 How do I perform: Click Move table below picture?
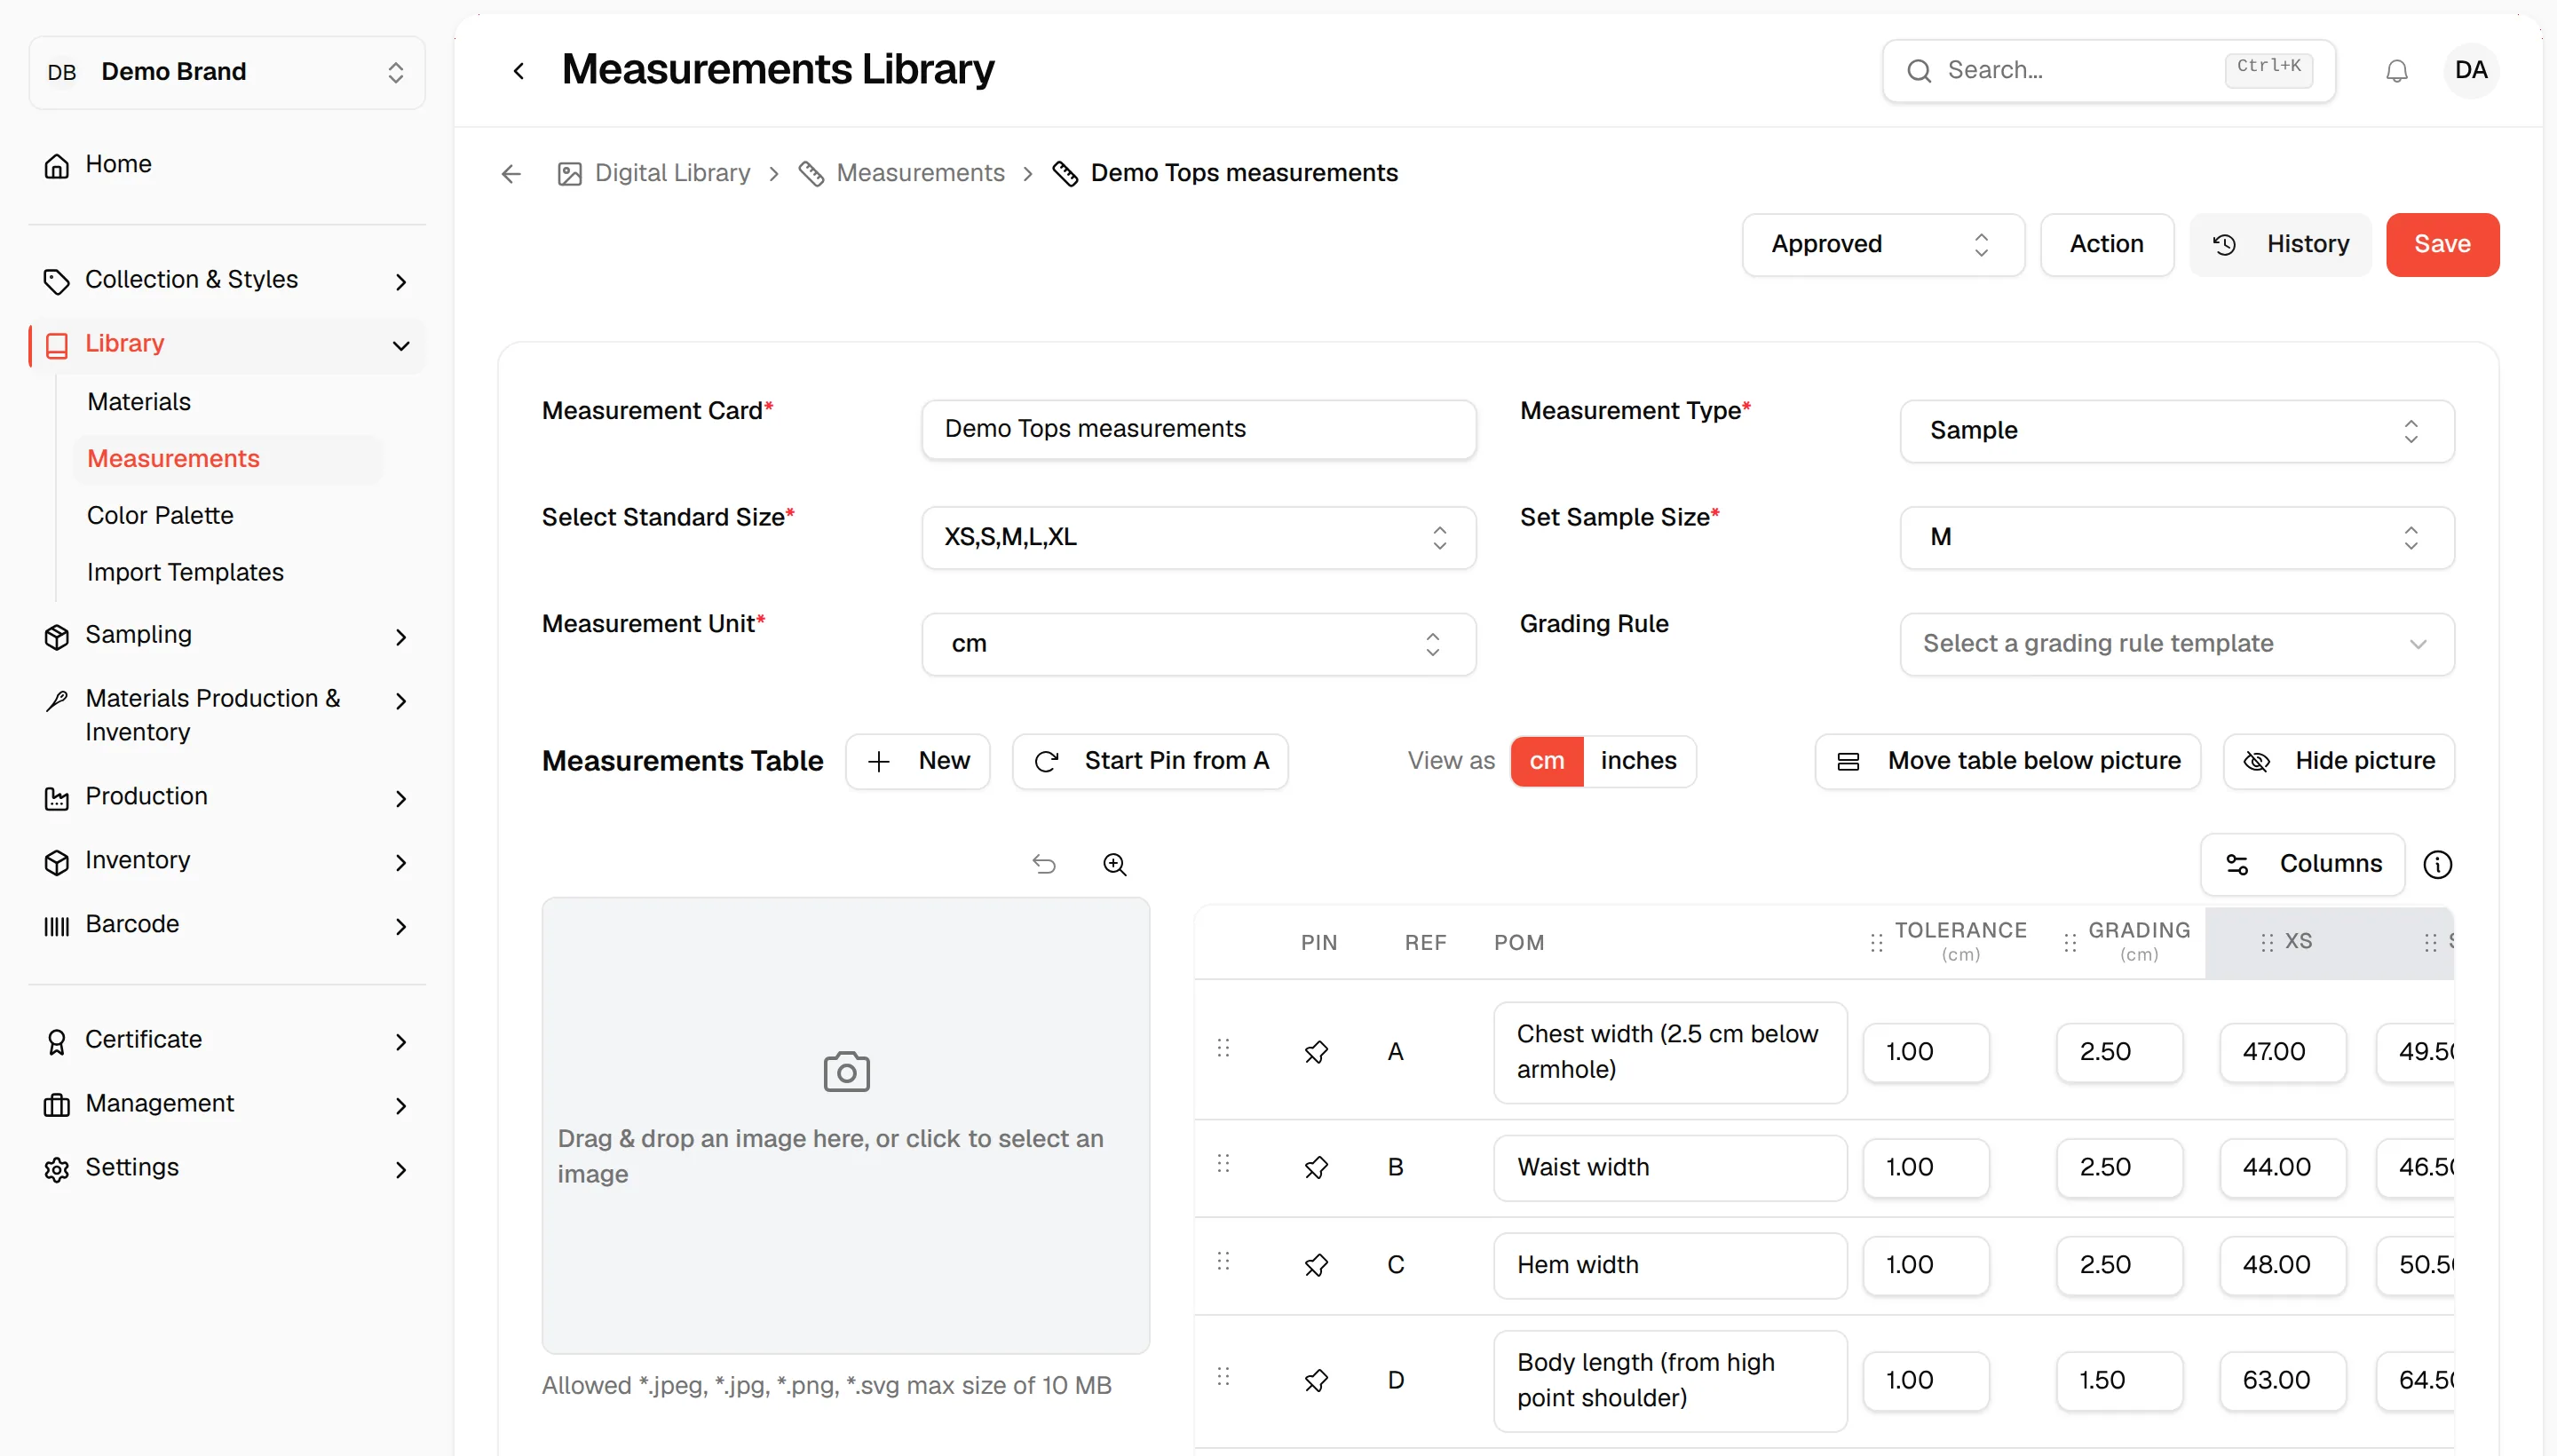tap(2007, 761)
